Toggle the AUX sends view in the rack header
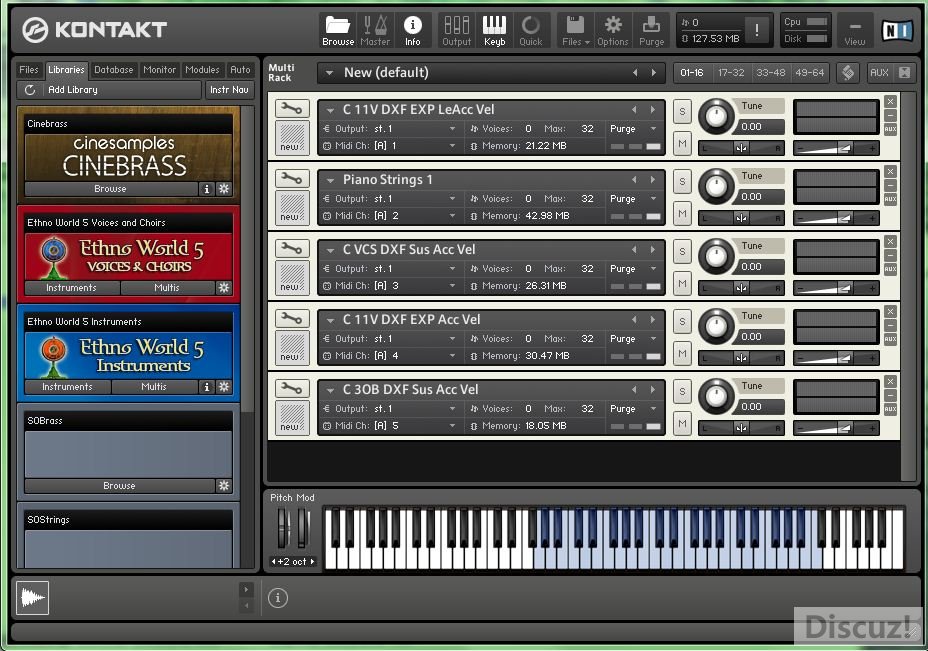The width and height of the screenshot is (928, 651). 879,73
